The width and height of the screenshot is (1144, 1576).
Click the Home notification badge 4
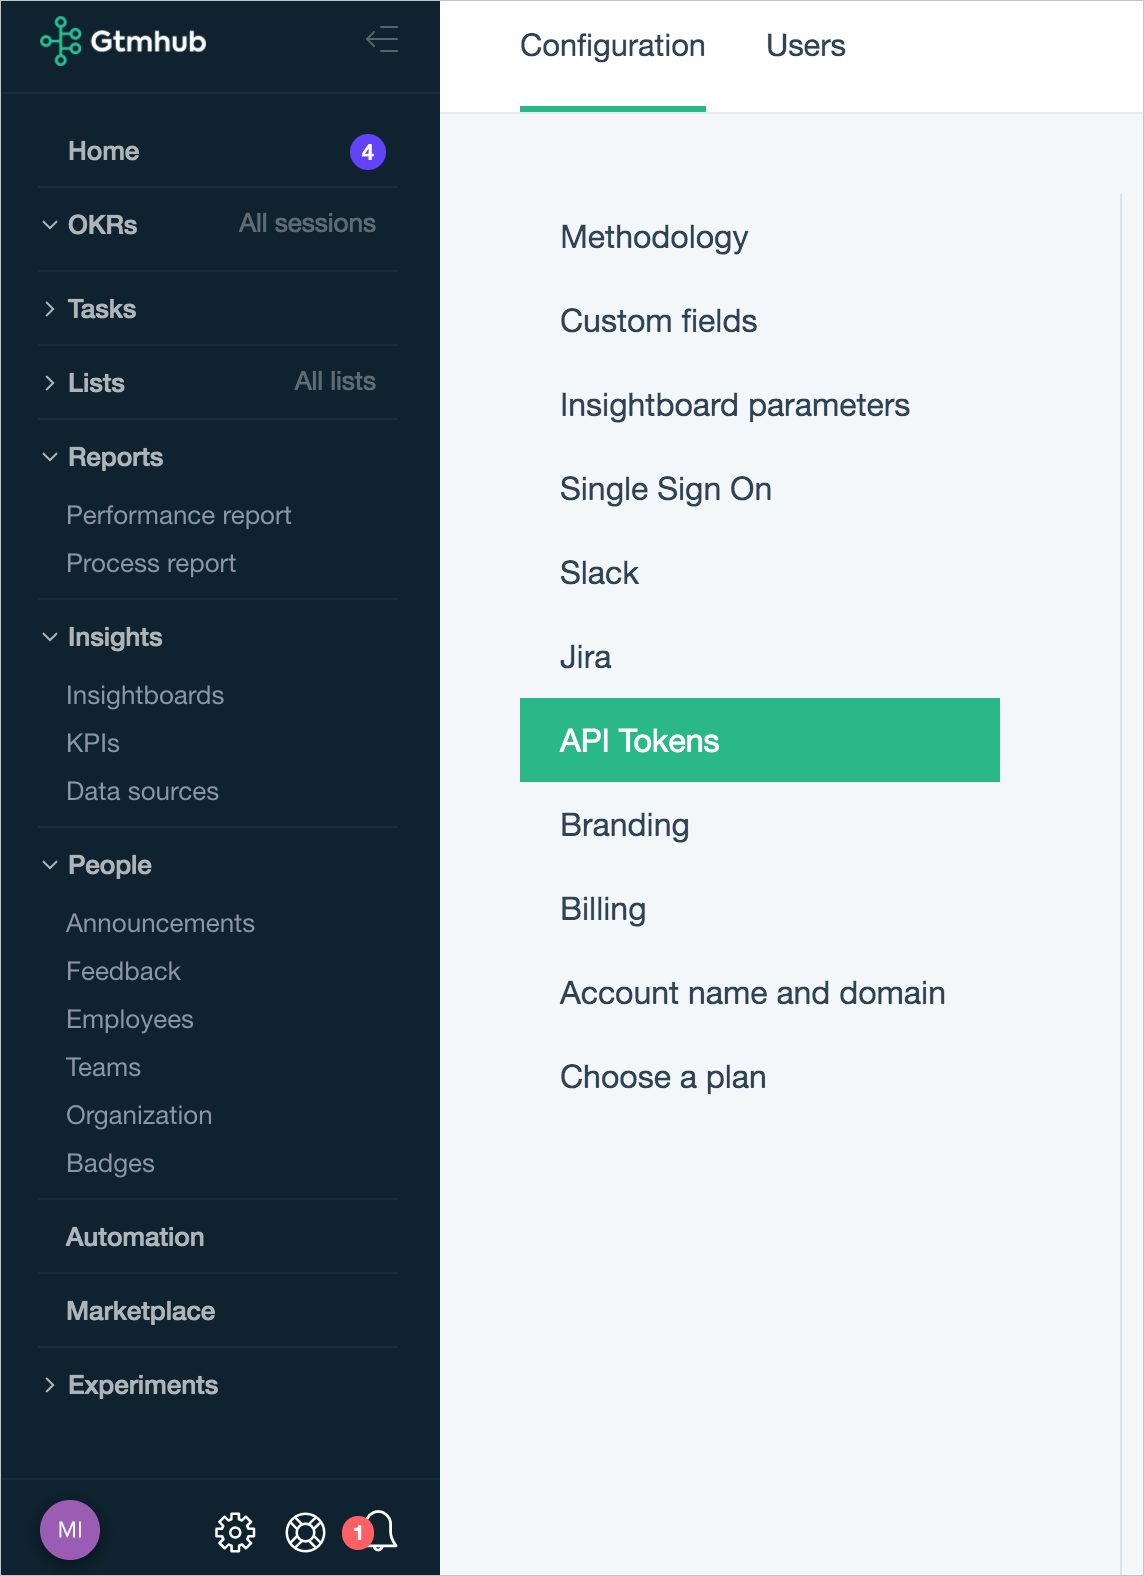(368, 152)
